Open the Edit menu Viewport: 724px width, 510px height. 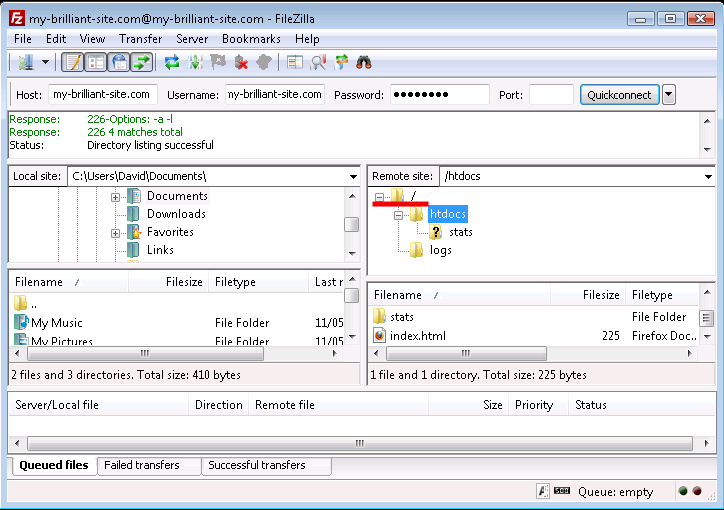click(x=56, y=39)
